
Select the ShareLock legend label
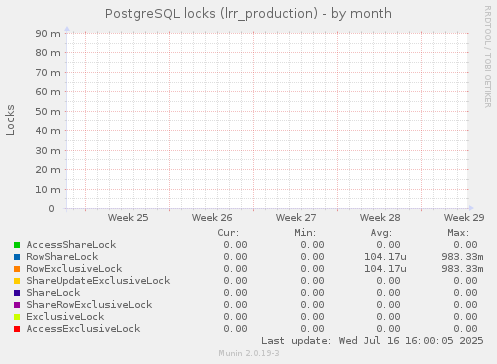click(x=53, y=293)
